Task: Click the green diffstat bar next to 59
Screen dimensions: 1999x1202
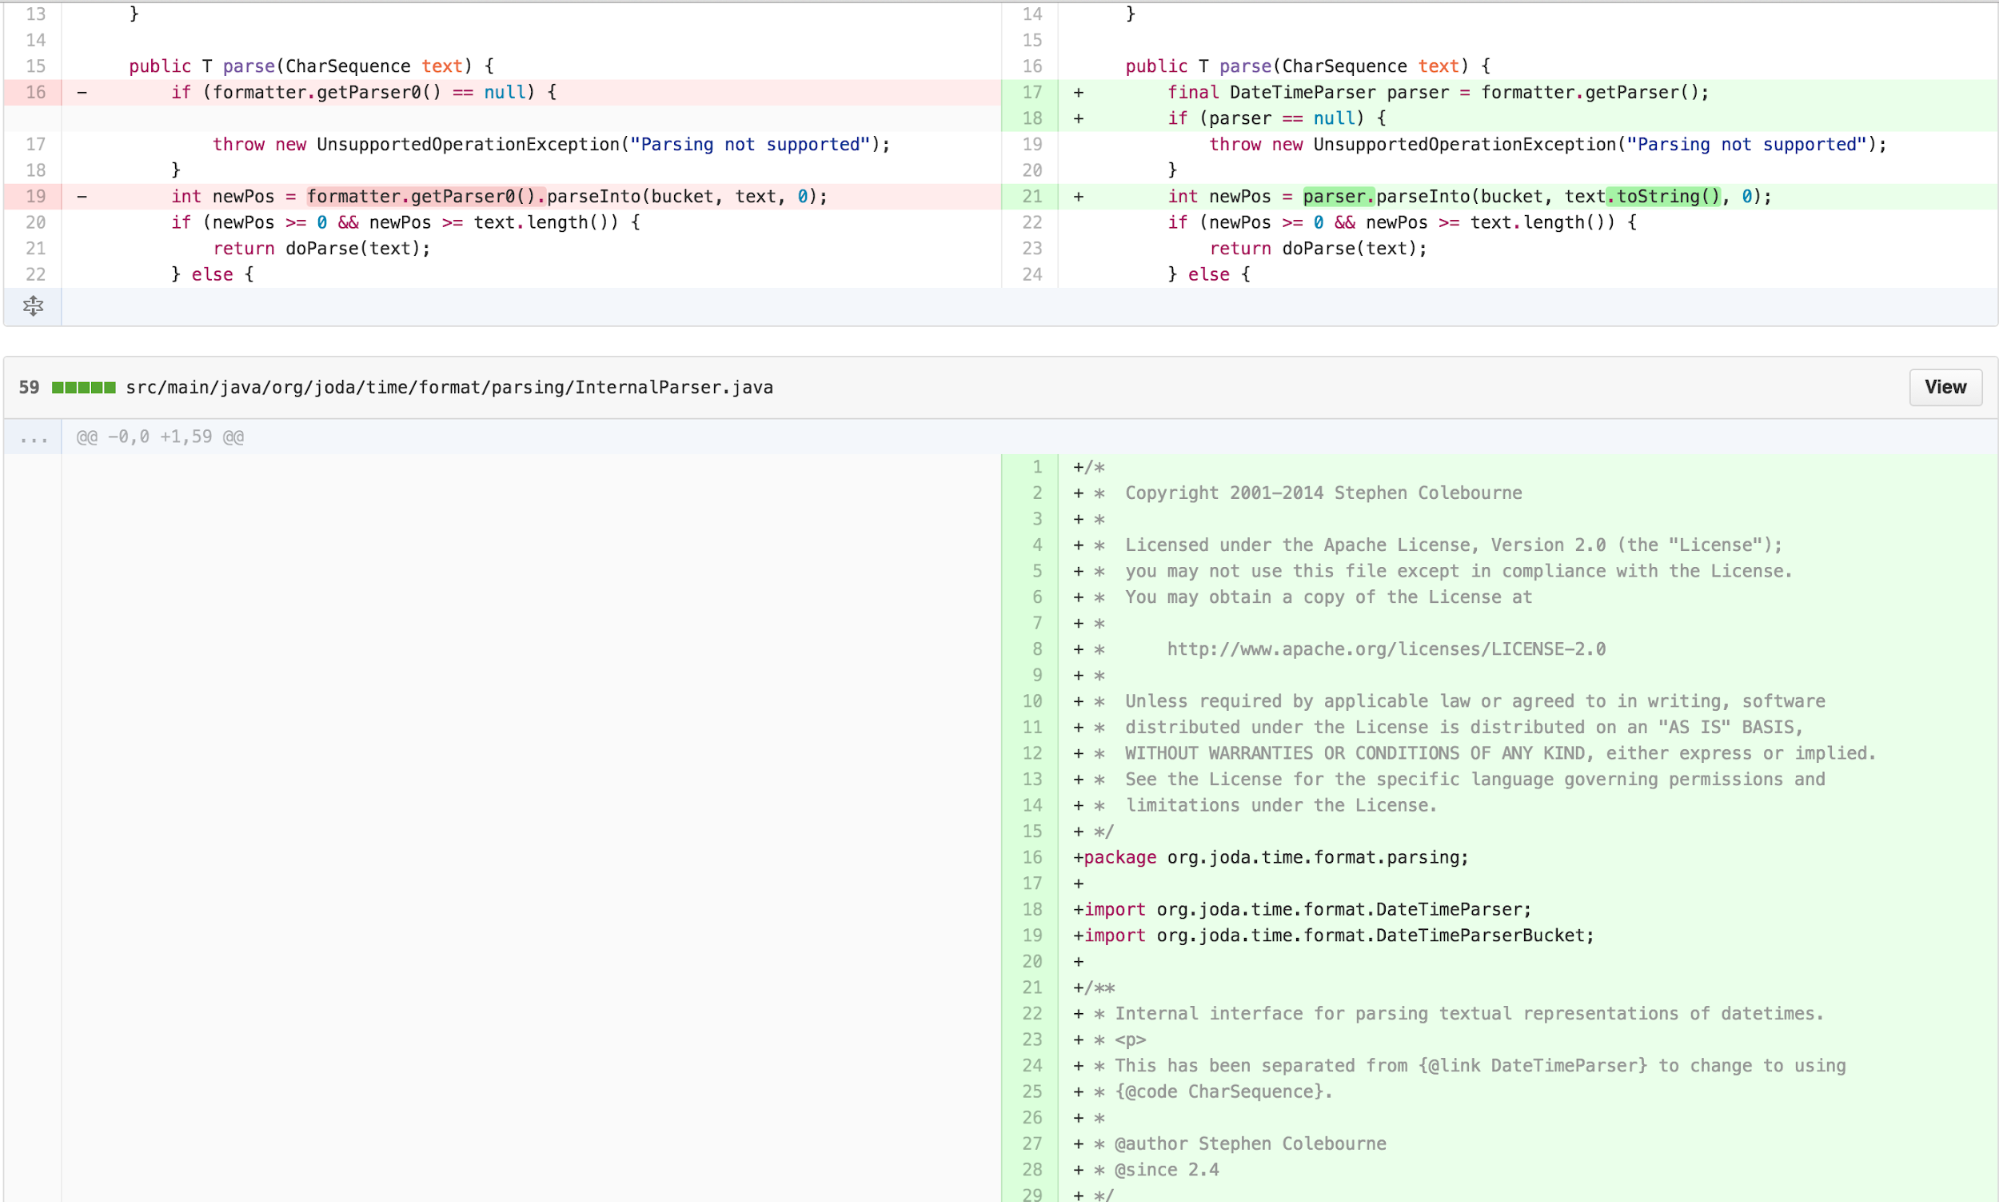Action: (84, 387)
